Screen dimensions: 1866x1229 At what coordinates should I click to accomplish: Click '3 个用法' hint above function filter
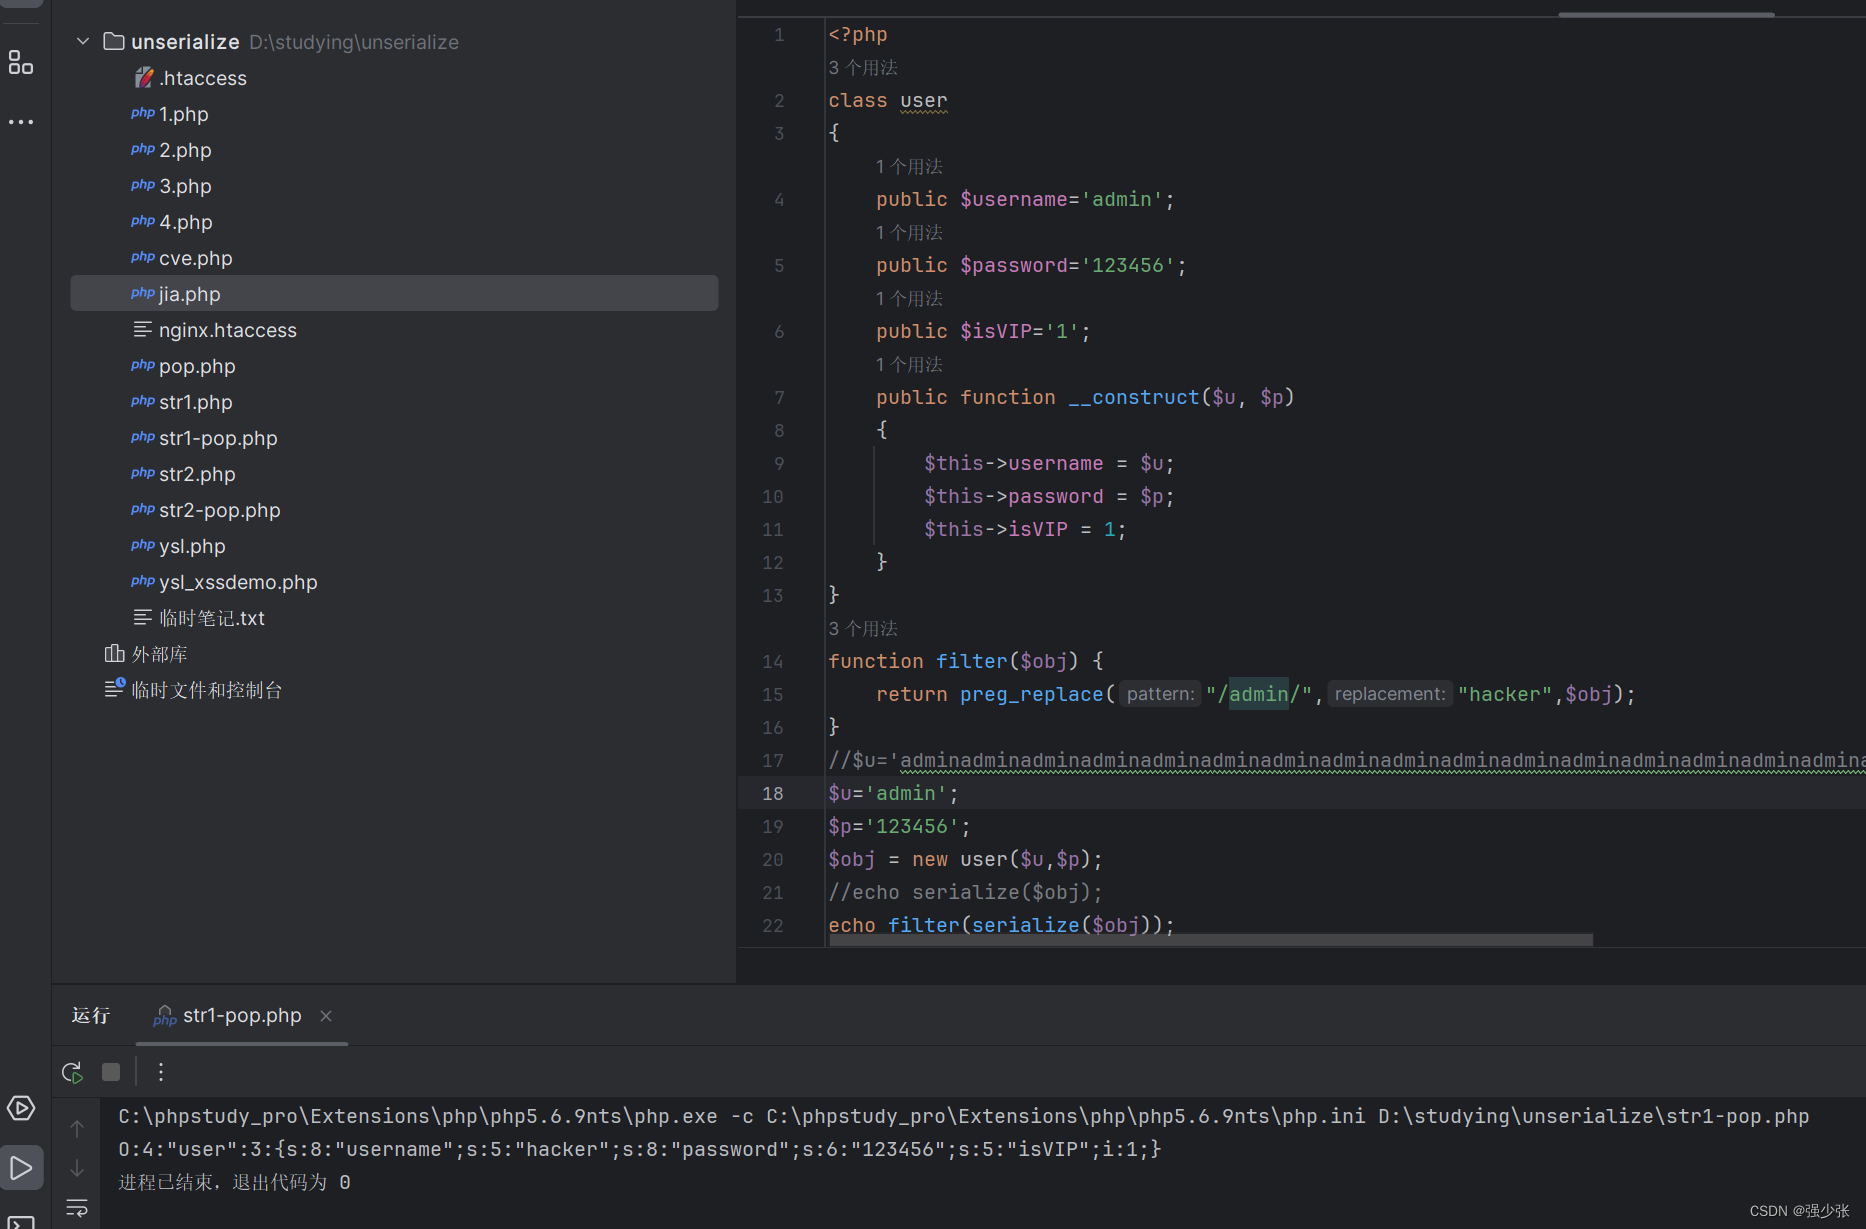[x=863, y=628]
